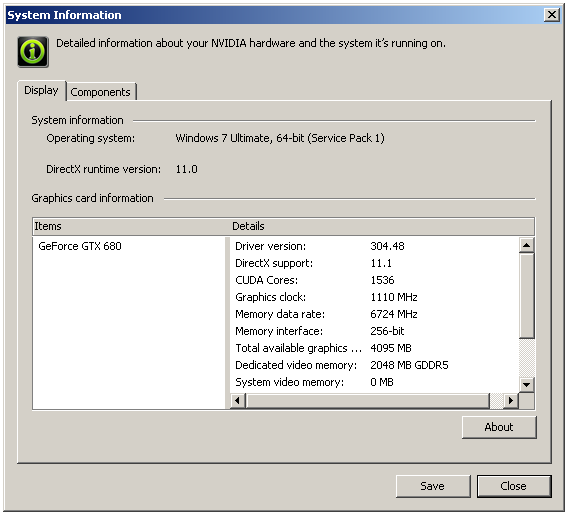
Task: Click the 11.1 DirectX support value
Action: click(381, 263)
